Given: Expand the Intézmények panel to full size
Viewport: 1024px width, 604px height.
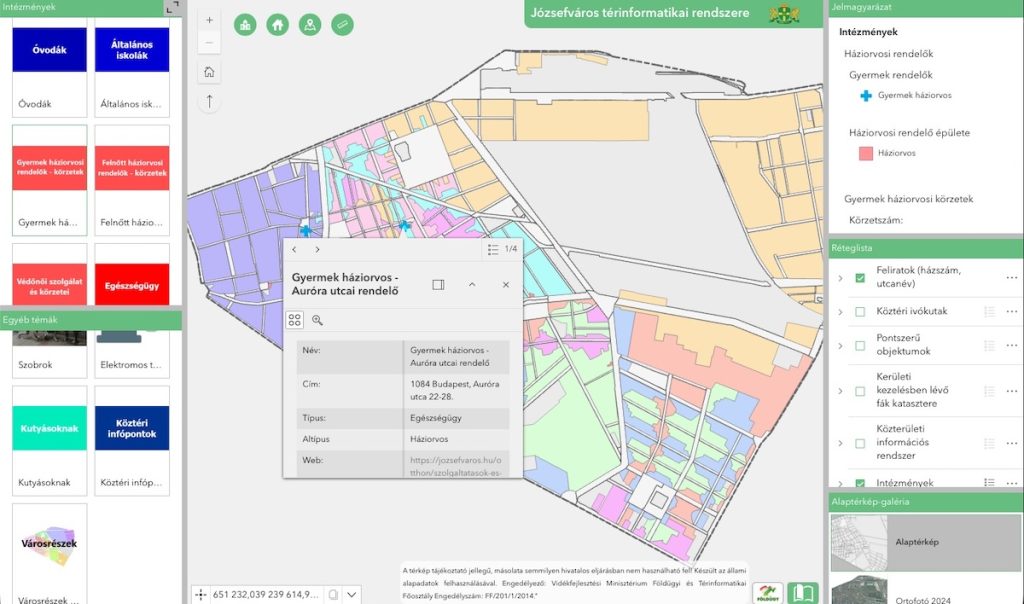Looking at the screenshot, I should 172,7.
